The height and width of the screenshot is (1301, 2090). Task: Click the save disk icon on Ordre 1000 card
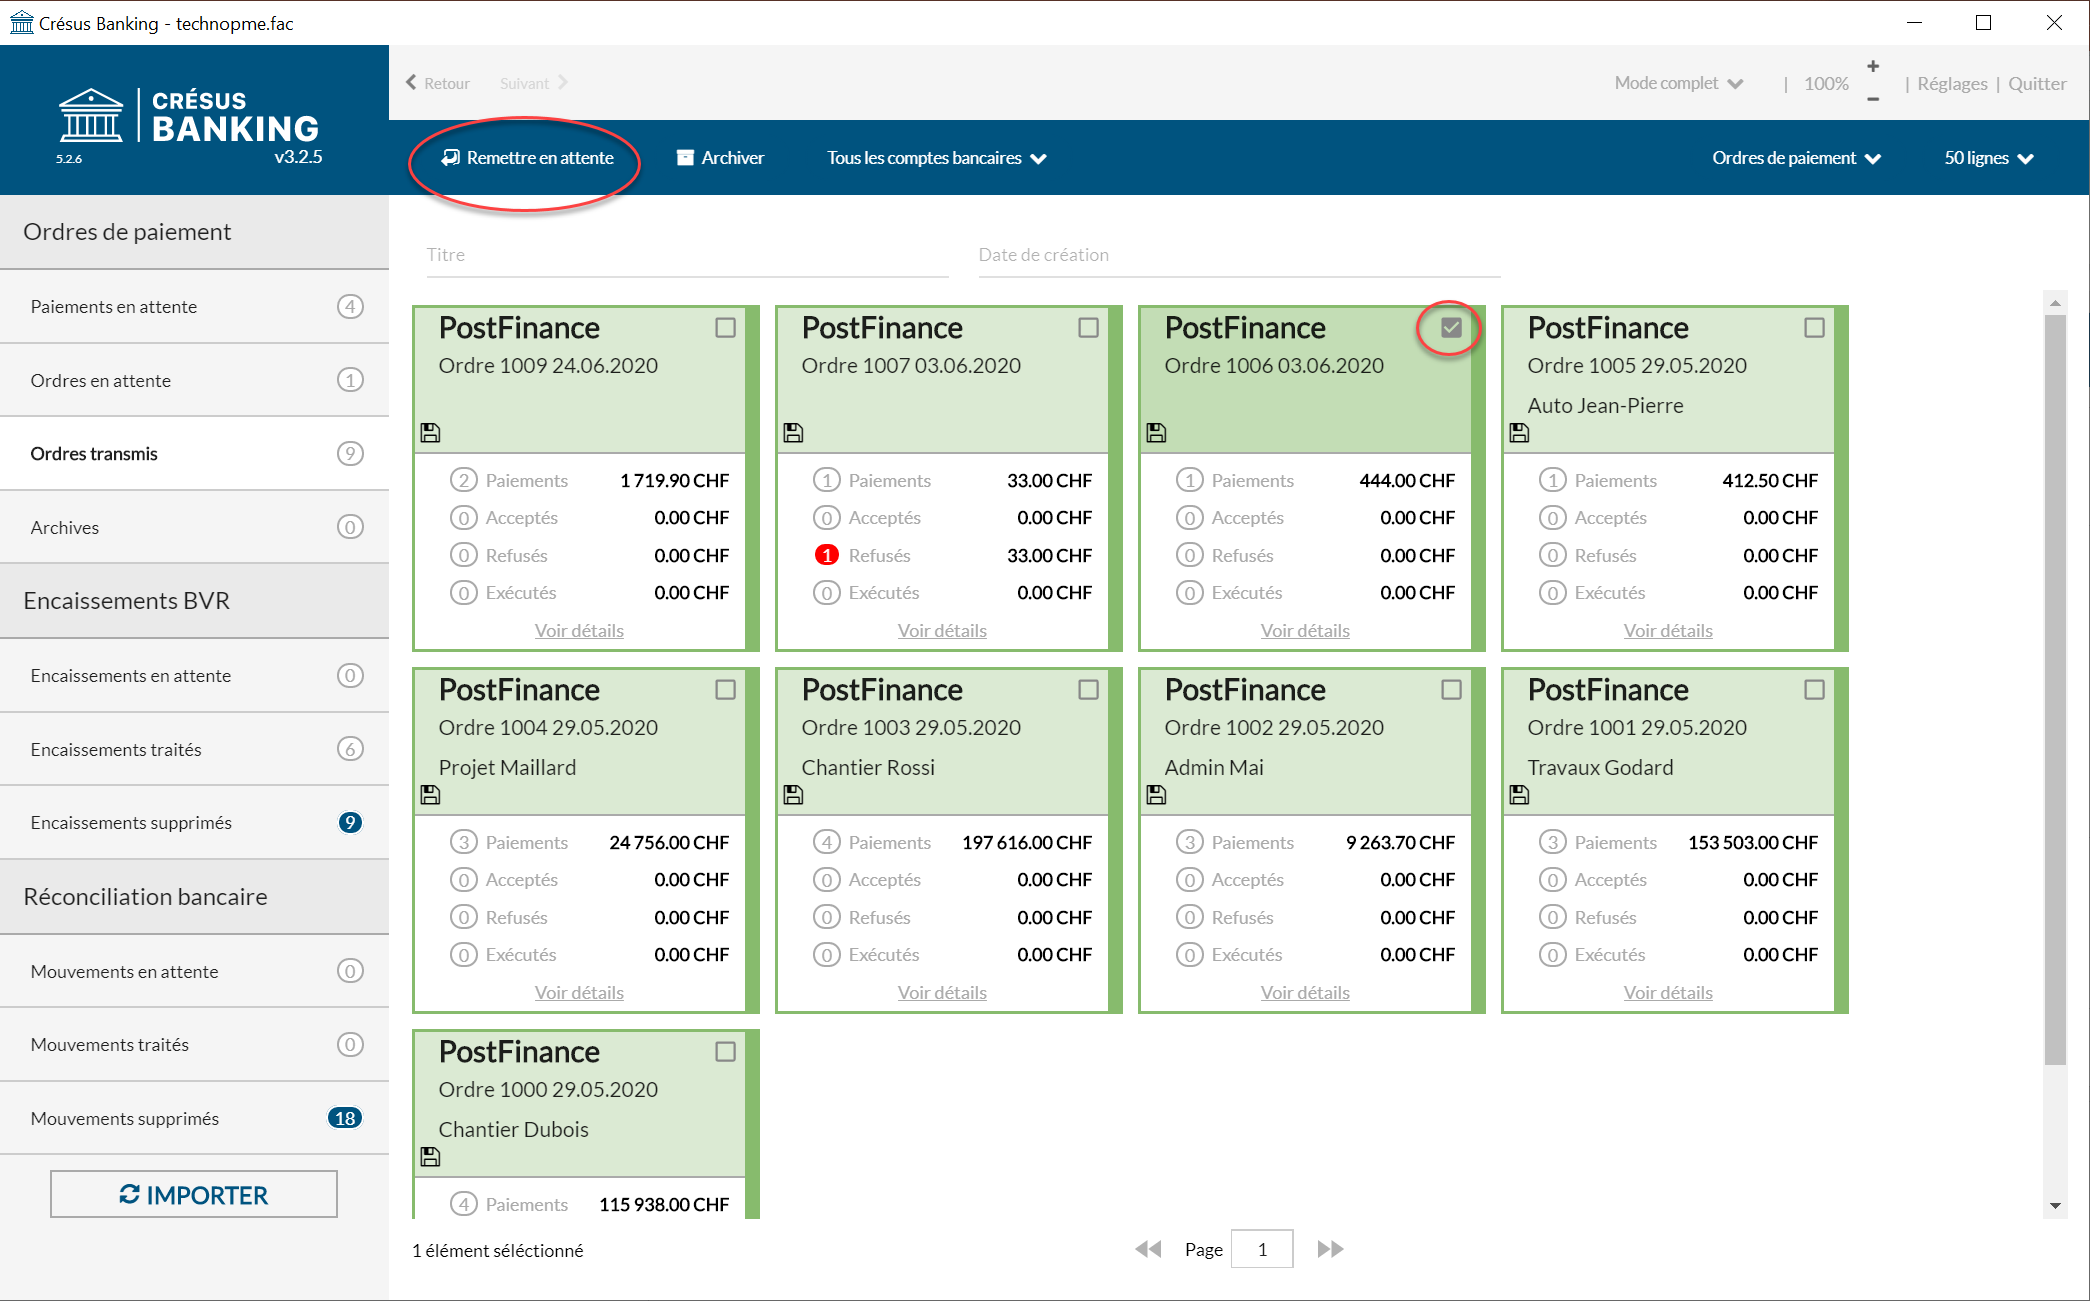[430, 1156]
